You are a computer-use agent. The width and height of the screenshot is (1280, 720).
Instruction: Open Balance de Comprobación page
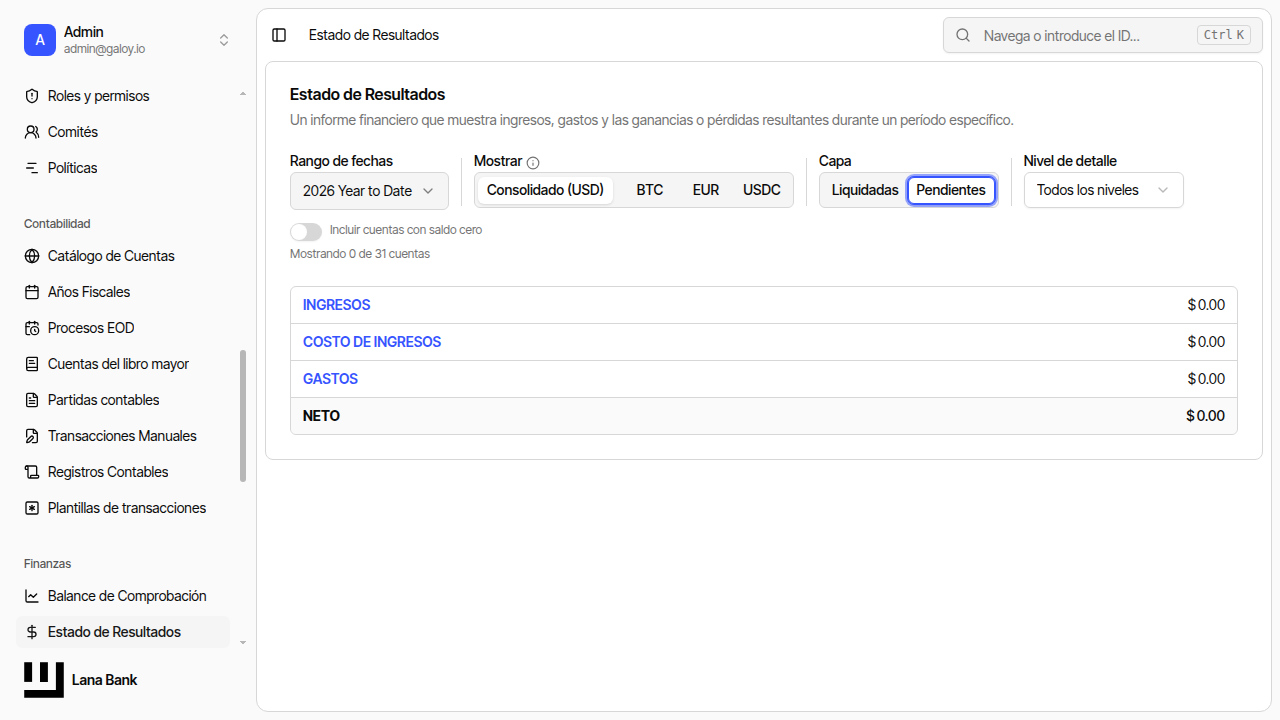(123, 596)
